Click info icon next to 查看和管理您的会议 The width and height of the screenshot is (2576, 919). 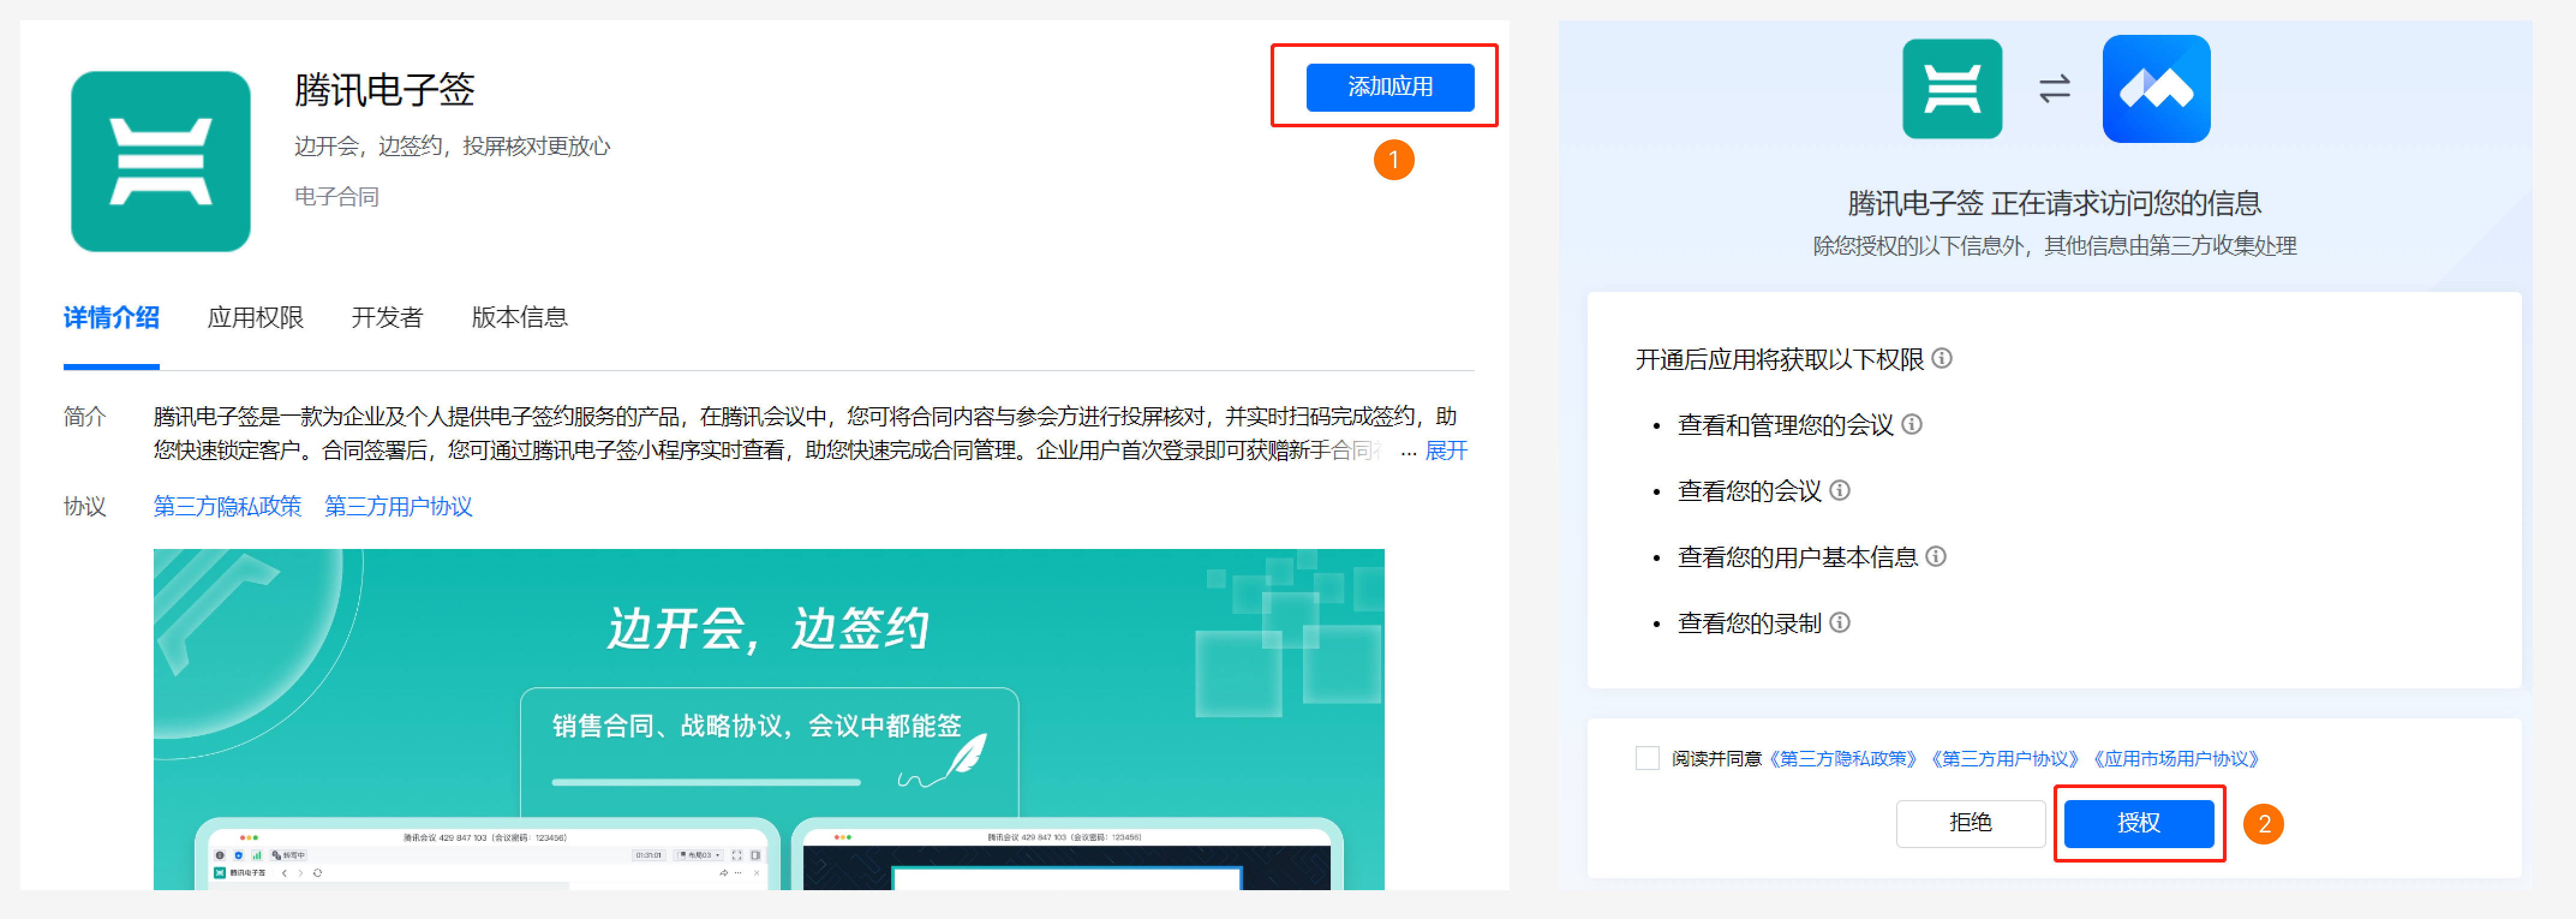point(1911,424)
